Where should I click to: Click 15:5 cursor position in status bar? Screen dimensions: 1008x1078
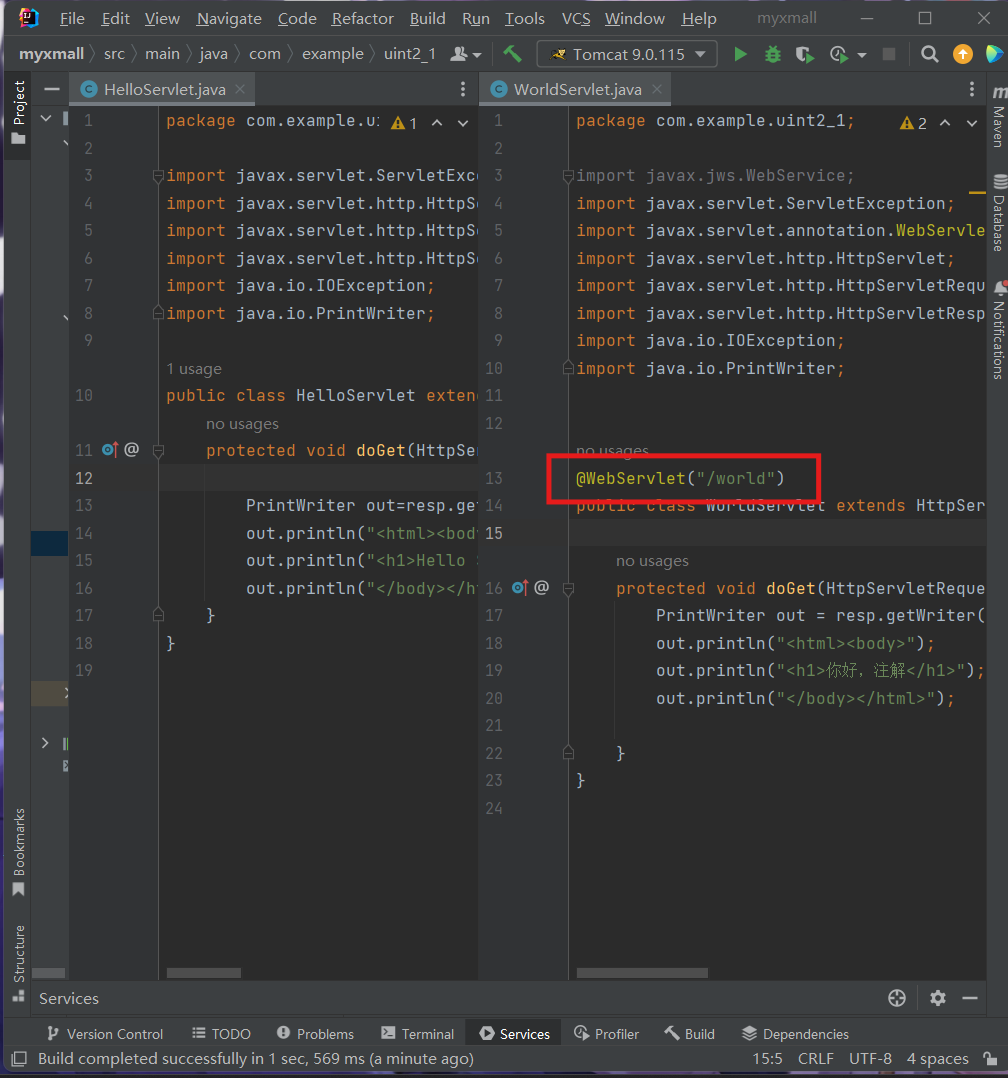point(767,1059)
